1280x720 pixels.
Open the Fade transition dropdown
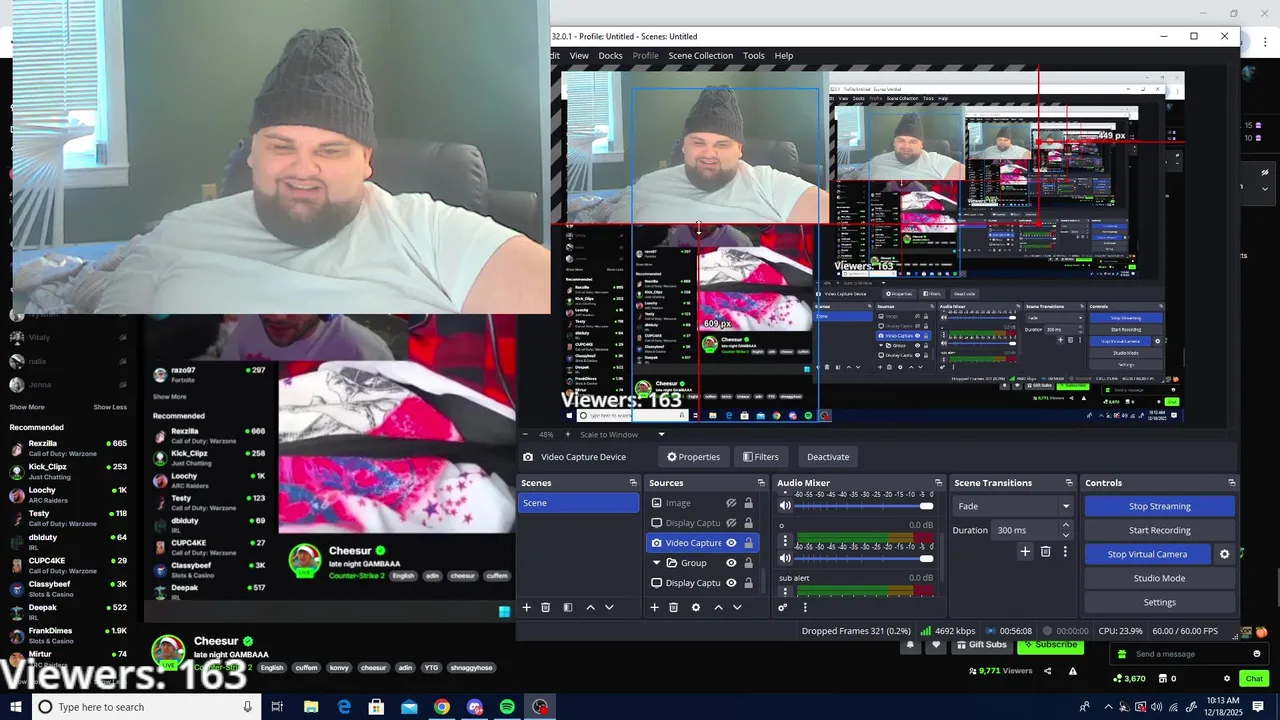(1012, 506)
